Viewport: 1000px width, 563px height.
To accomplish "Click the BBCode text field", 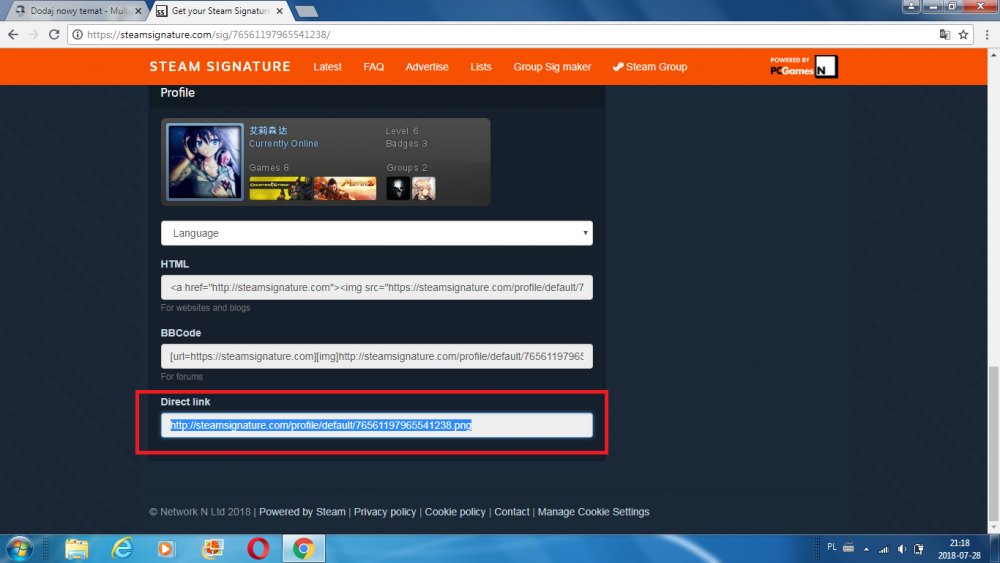I will (376, 357).
